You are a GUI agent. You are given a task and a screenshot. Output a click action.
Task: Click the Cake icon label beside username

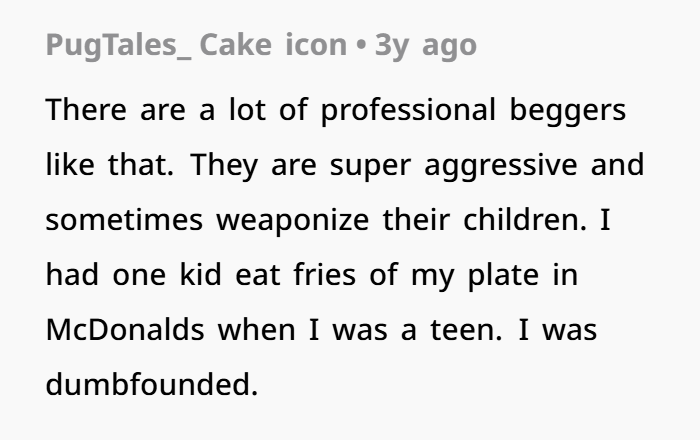tap(273, 45)
